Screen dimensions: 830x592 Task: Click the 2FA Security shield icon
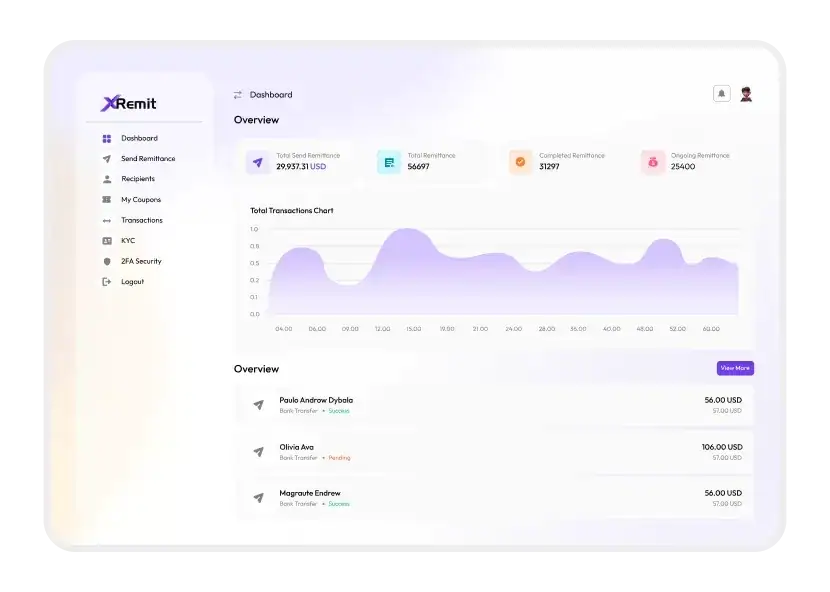click(107, 262)
